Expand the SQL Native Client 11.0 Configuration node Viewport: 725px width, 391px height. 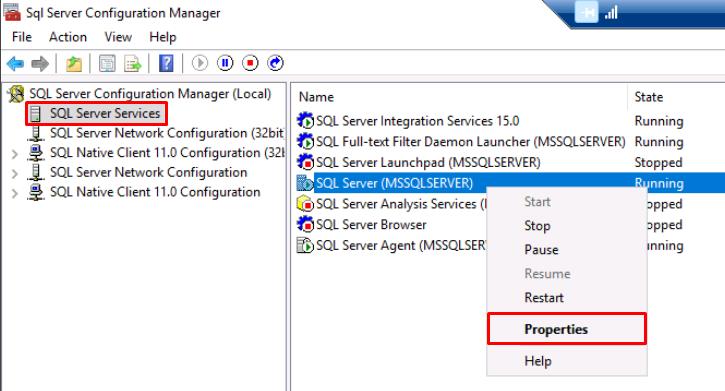pyautogui.click(x=15, y=193)
